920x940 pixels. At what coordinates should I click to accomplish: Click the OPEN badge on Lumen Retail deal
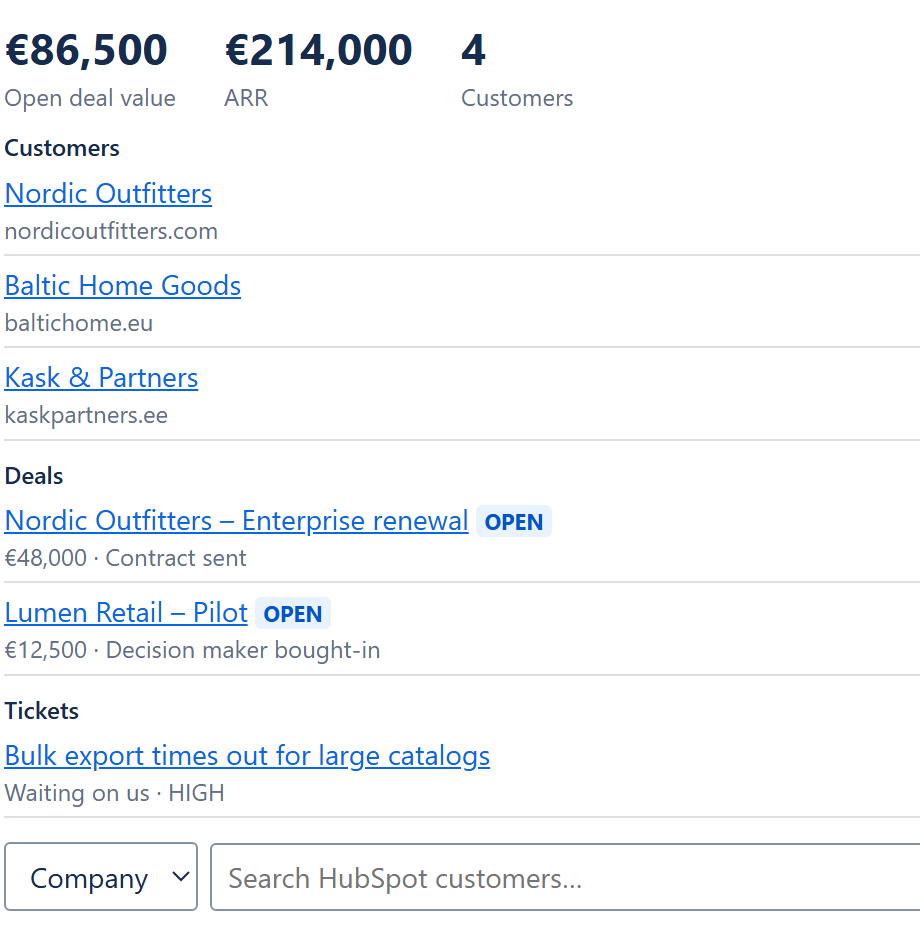[x=292, y=613]
